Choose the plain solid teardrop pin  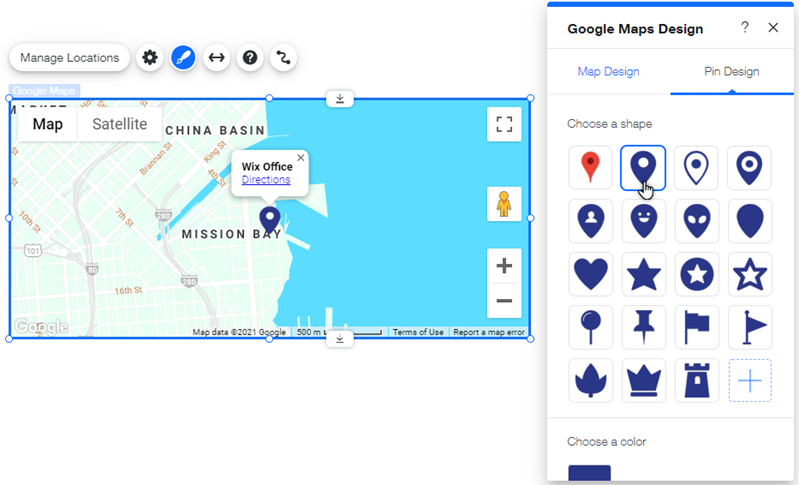(x=750, y=221)
